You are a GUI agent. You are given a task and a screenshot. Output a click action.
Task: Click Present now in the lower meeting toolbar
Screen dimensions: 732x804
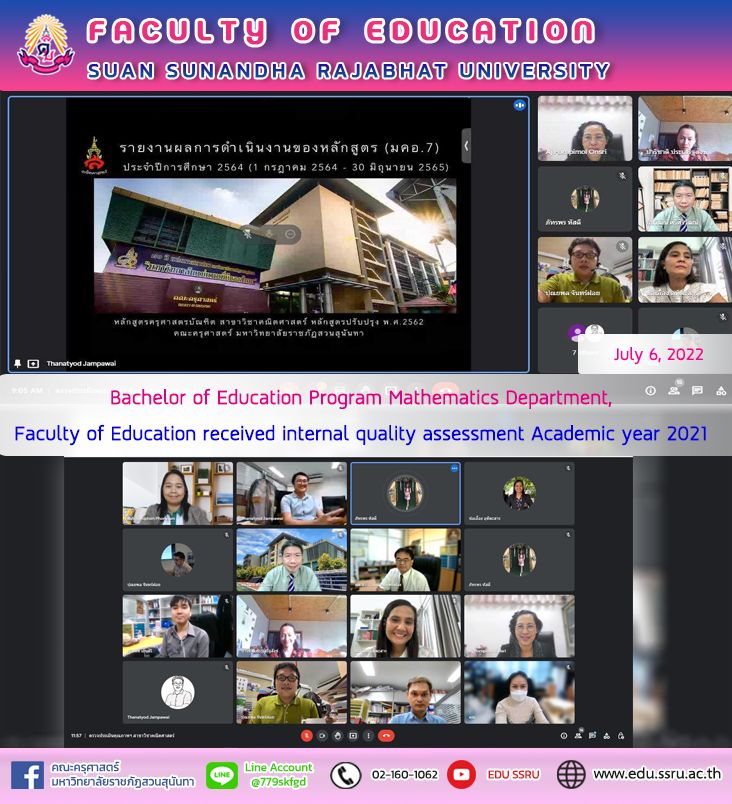pyautogui.click(x=353, y=735)
